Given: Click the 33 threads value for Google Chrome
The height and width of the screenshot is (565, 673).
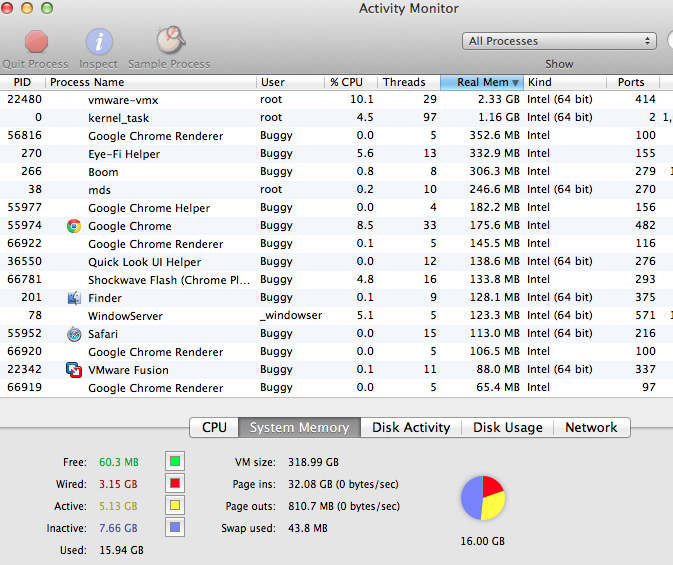Looking at the screenshot, I should tap(430, 225).
